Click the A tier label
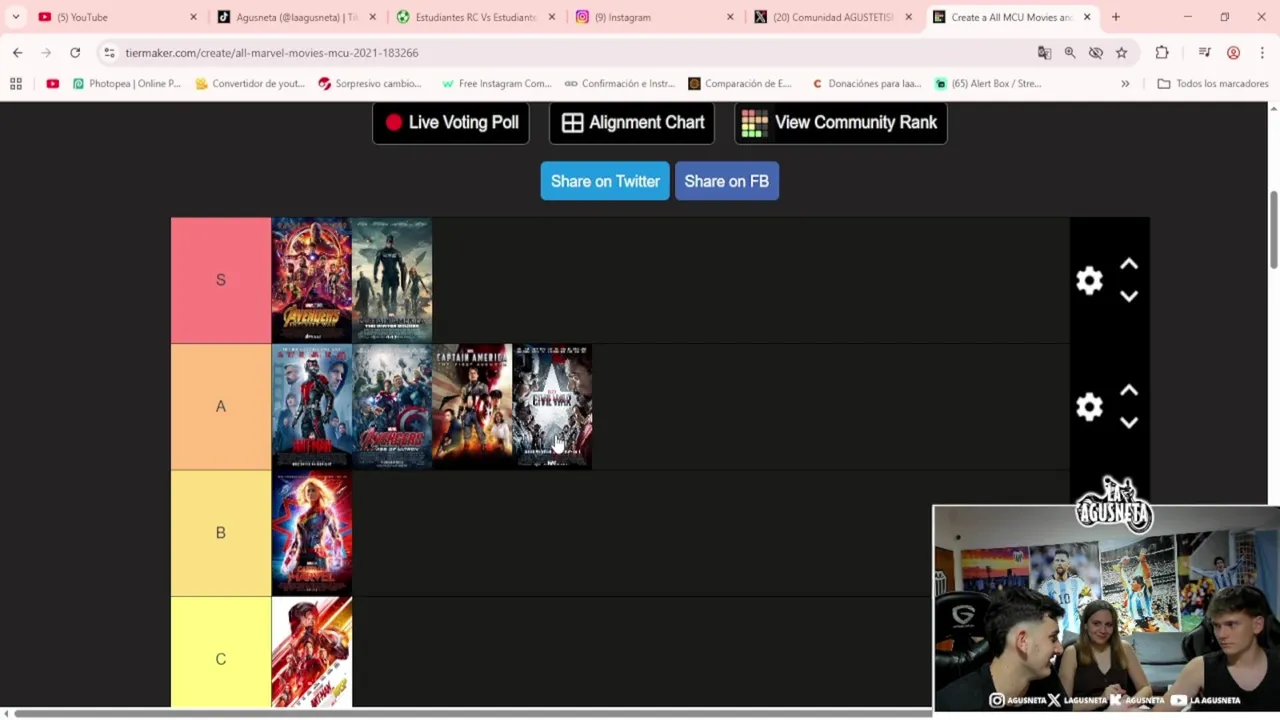1280x720 pixels. click(221, 406)
